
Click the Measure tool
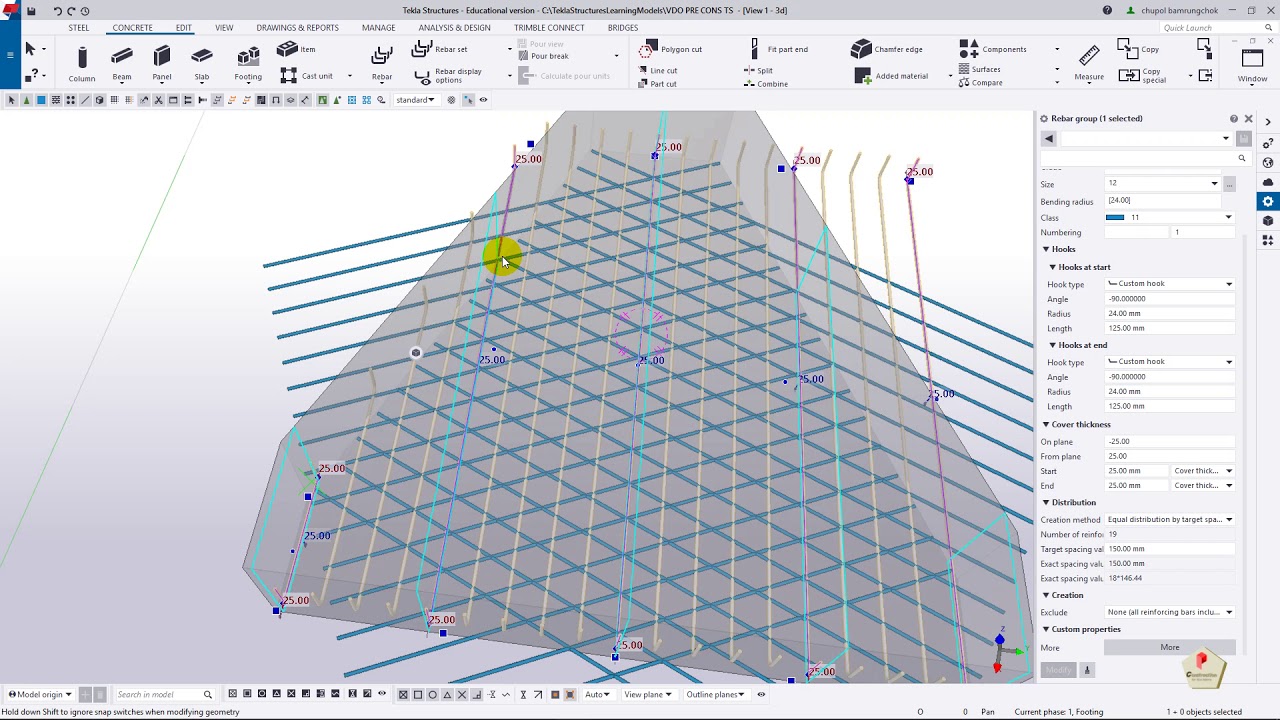click(1089, 64)
